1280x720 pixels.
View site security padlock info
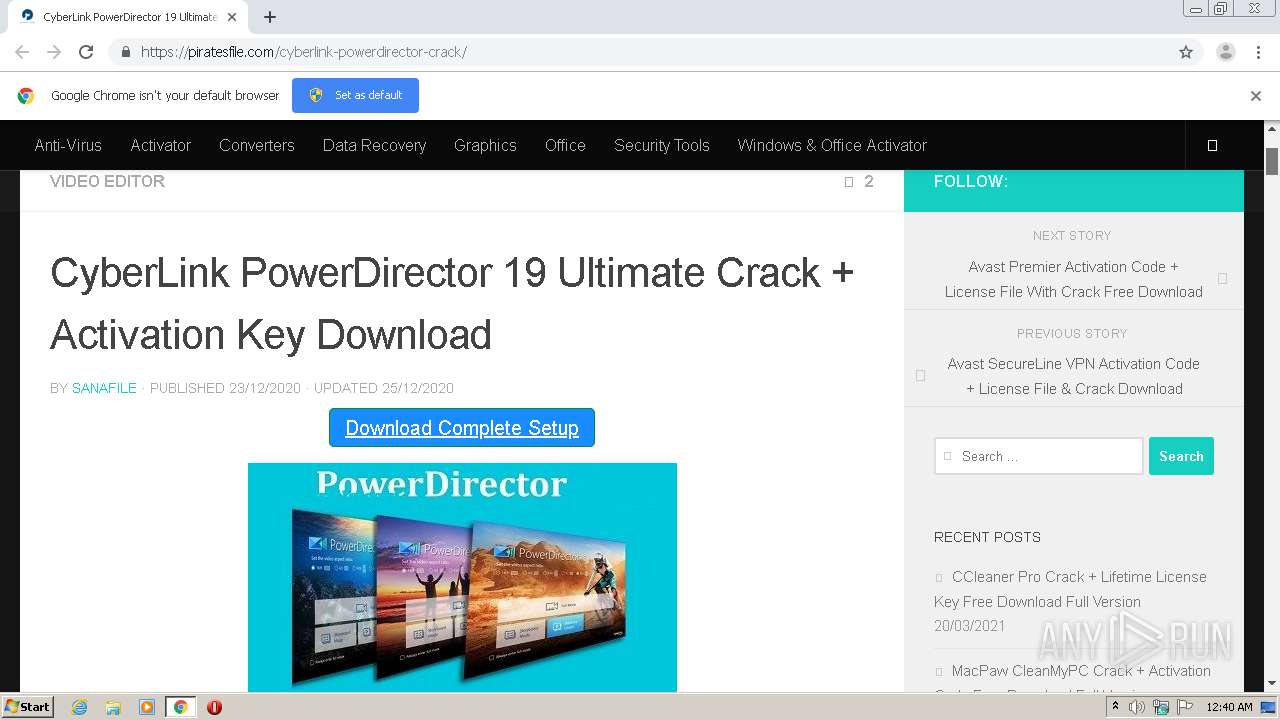(125, 52)
